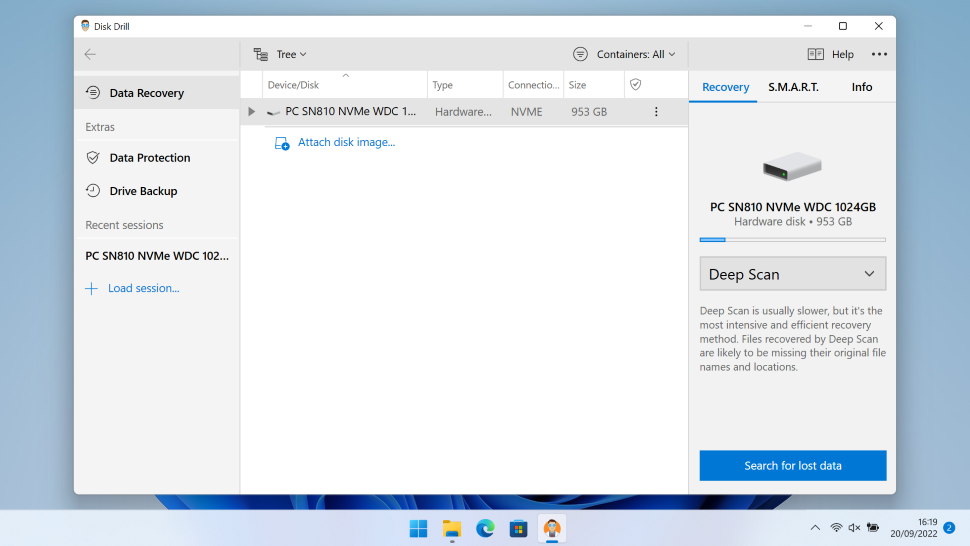Open row options menu for PC SN810 disk
The height and width of the screenshot is (546, 970).
656,112
